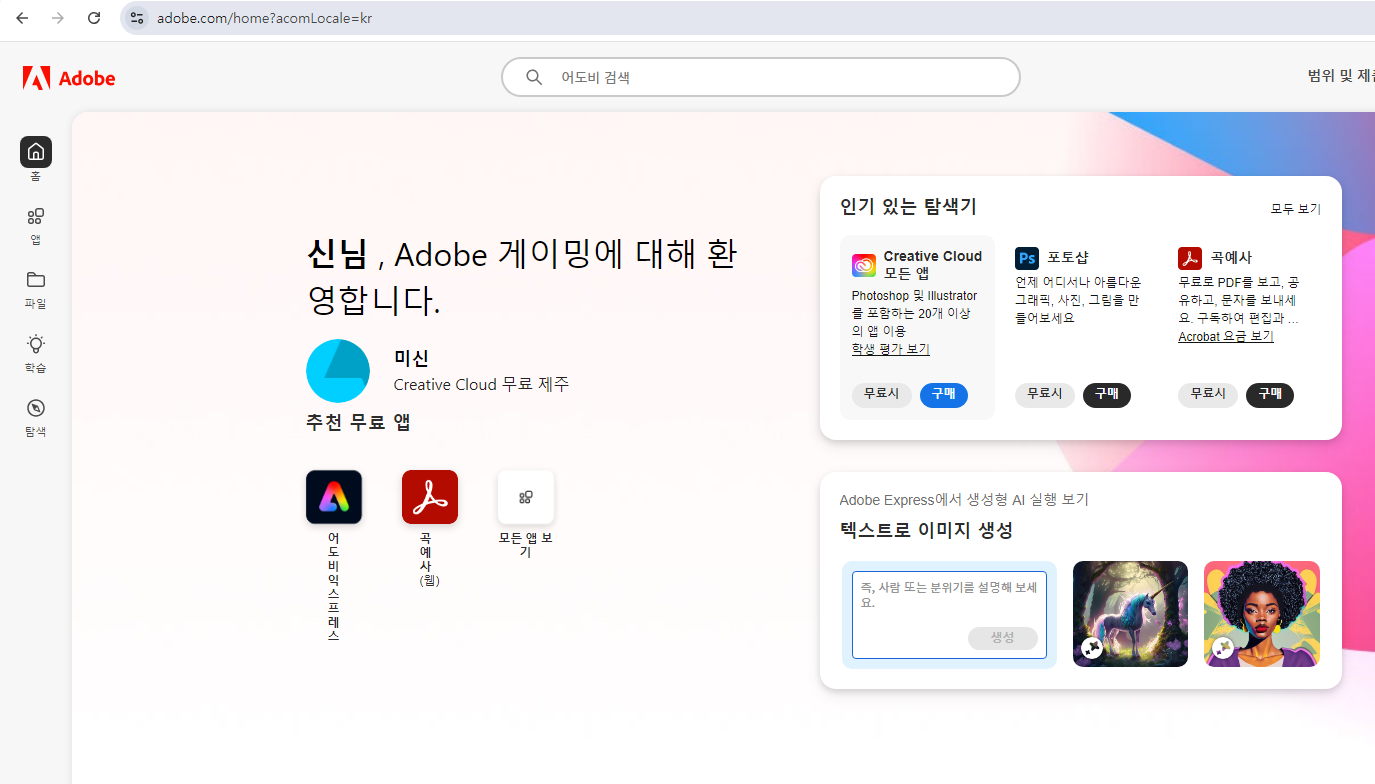Click the address bar URL

[264, 18]
